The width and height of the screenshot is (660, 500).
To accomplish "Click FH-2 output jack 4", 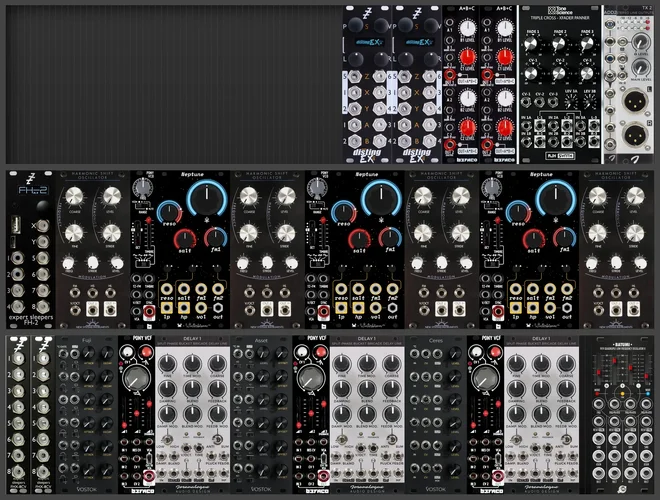I will [x=18, y=306].
